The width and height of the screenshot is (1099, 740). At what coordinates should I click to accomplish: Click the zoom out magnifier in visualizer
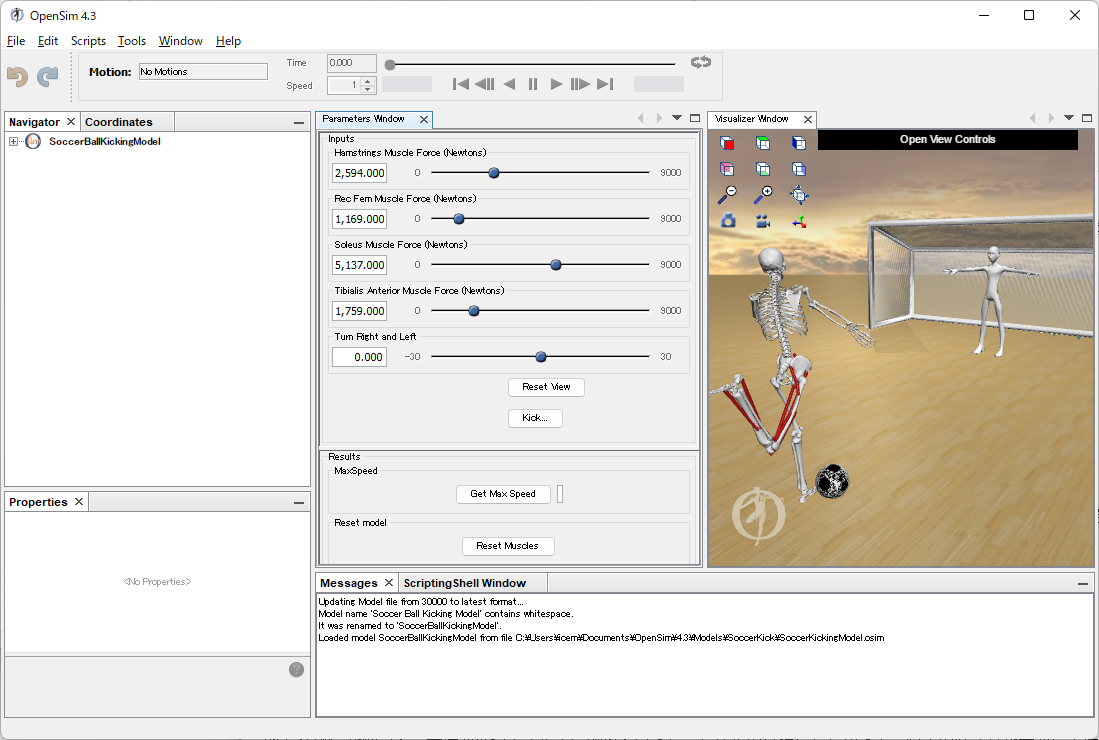click(728, 194)
